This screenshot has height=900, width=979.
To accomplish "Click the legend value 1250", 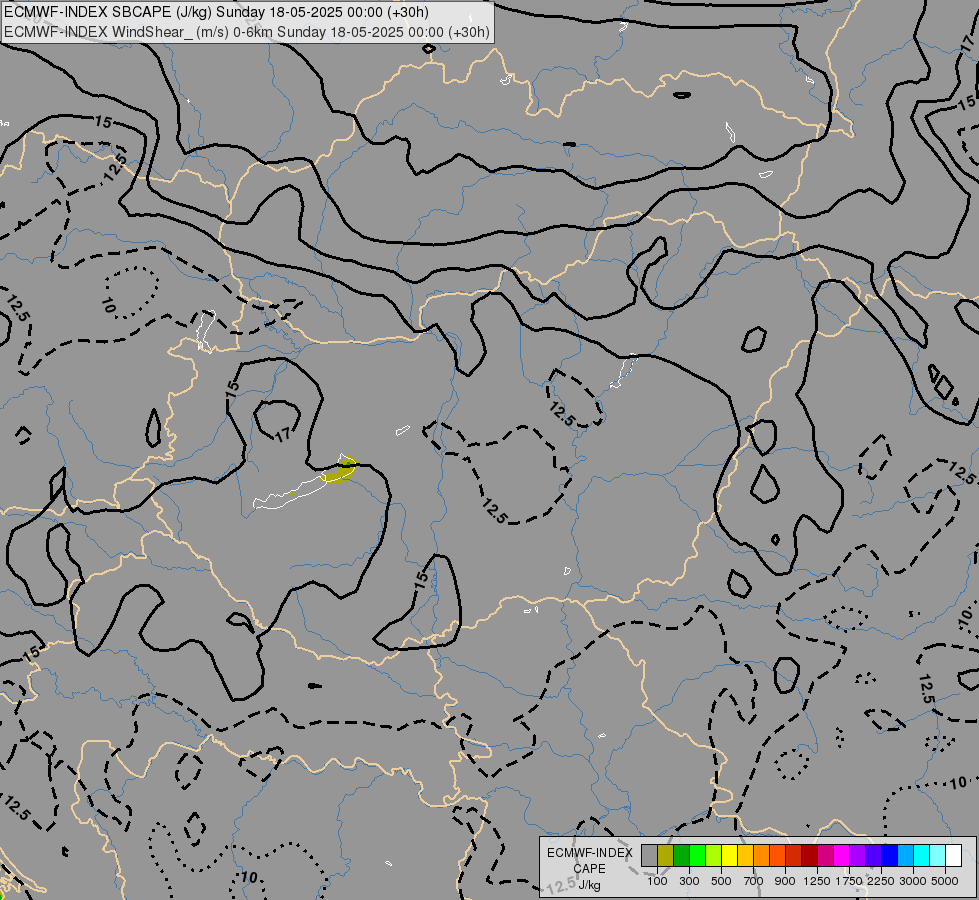I will [817, 881].
